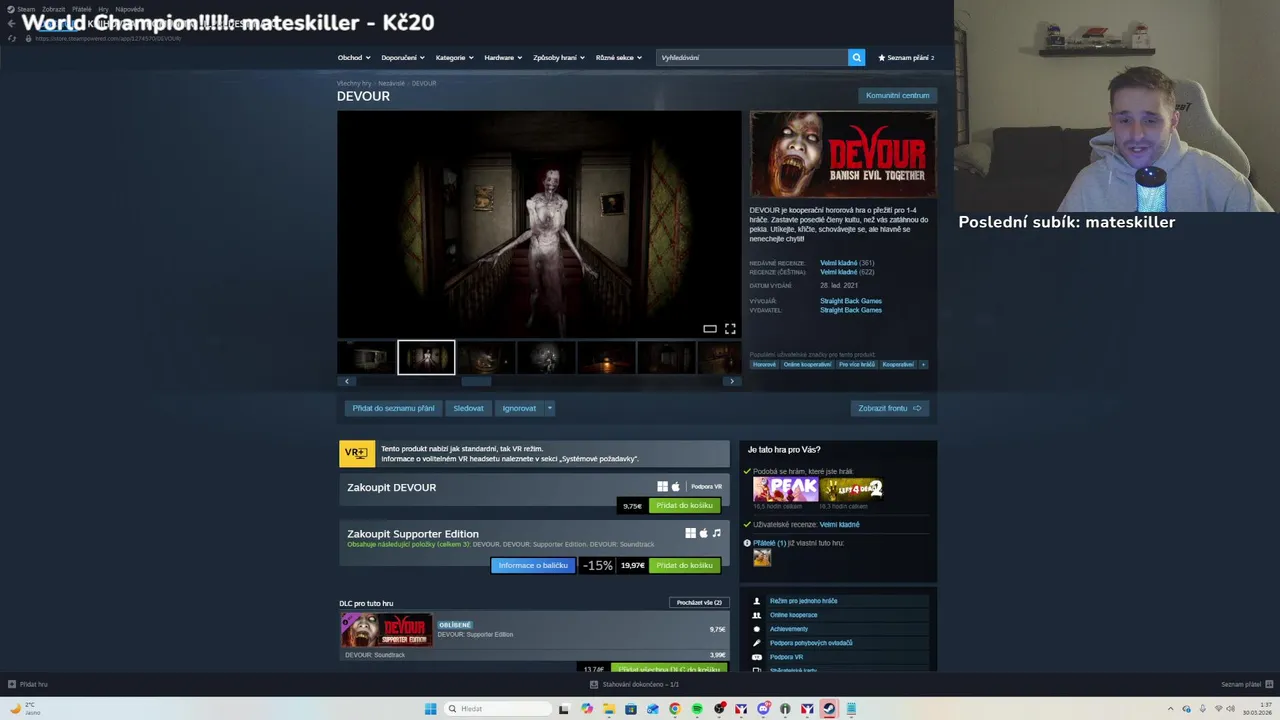
Task: Open Steam icon in the taskbar
Action: [829, 709]
